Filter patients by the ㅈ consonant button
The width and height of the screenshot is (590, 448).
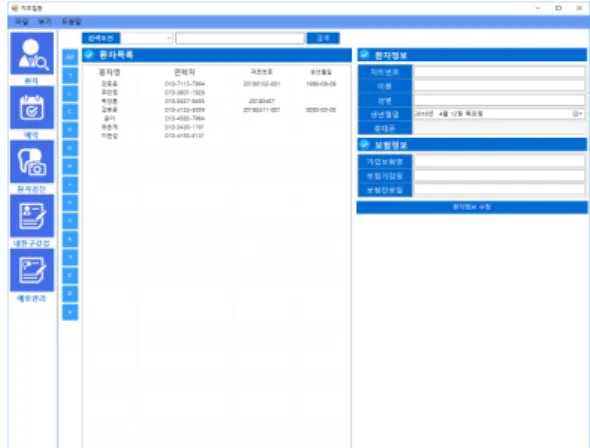(x=70, y=221)
